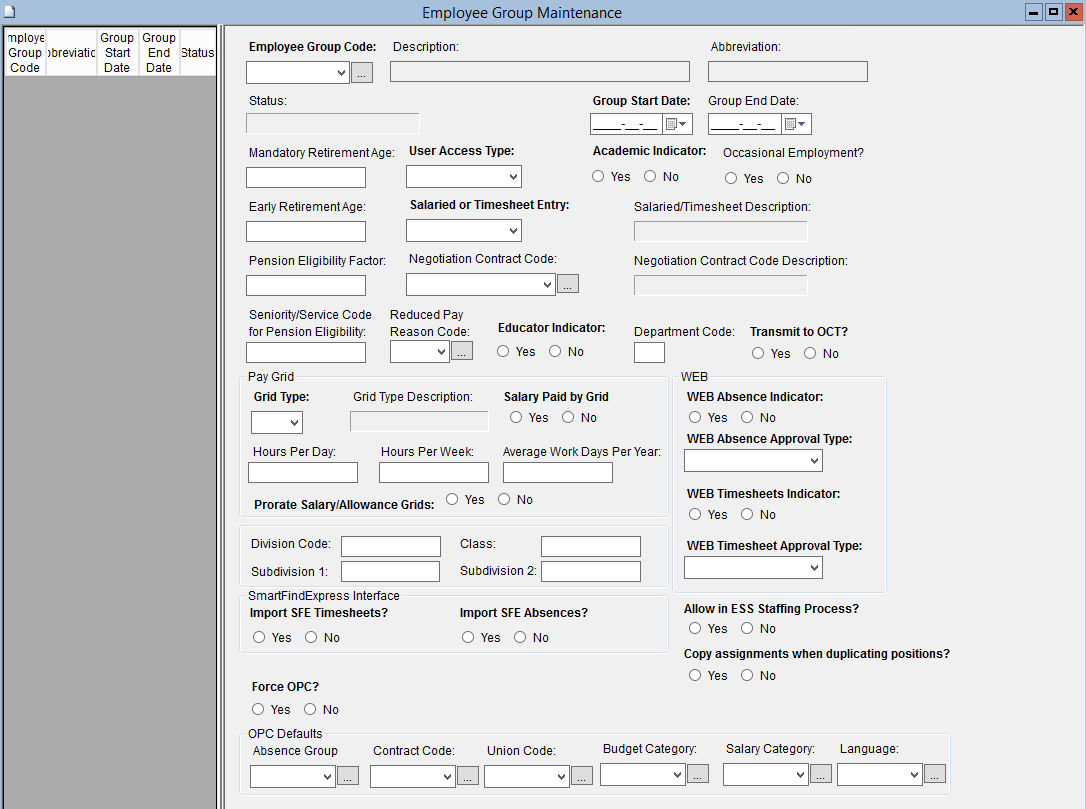Click the Mandatory Retirement Age field
Image resolution: width=1086 pixels, height=809 pixels.
306,178
